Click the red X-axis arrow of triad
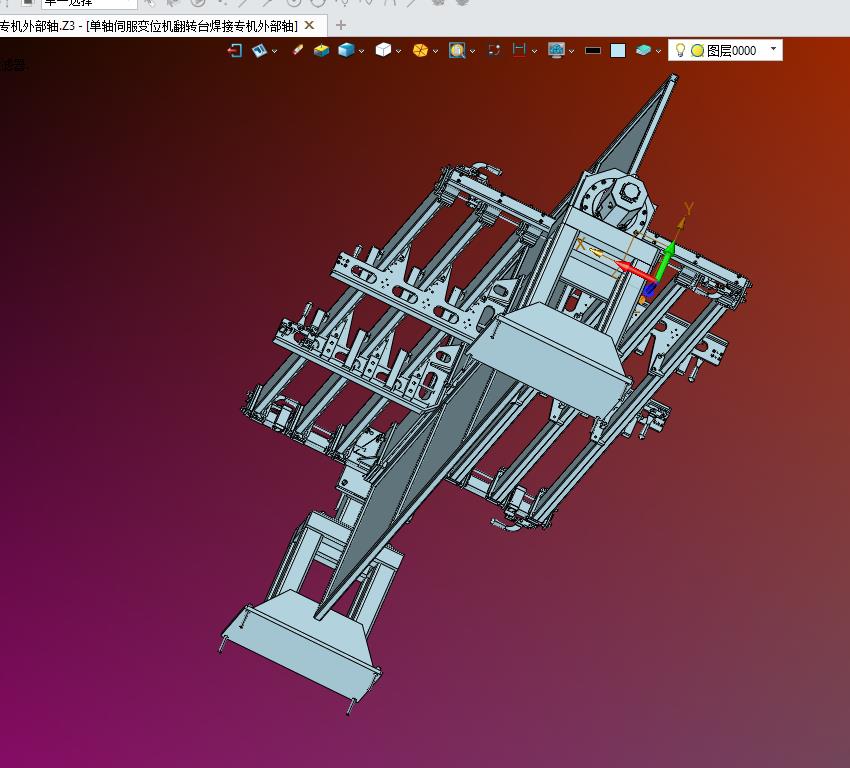The image size is (850, 768). tap(635, 270)
